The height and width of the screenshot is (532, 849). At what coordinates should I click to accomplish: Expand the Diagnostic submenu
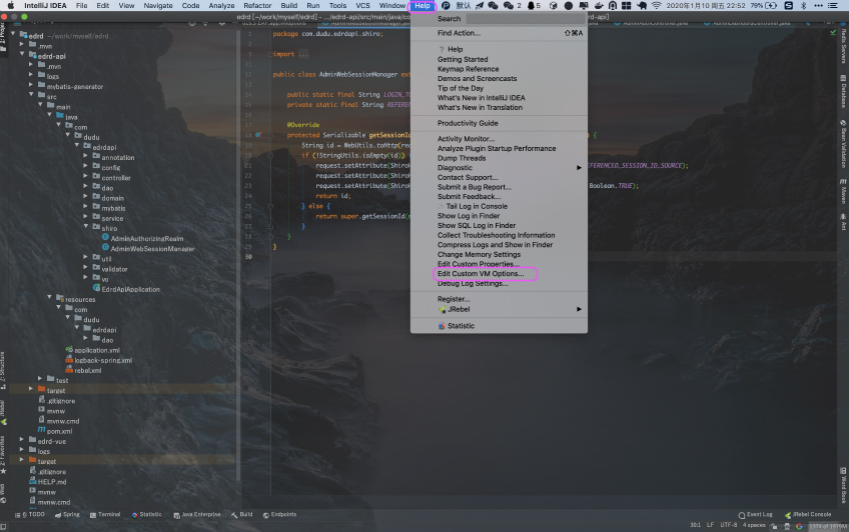click(455, 168)
